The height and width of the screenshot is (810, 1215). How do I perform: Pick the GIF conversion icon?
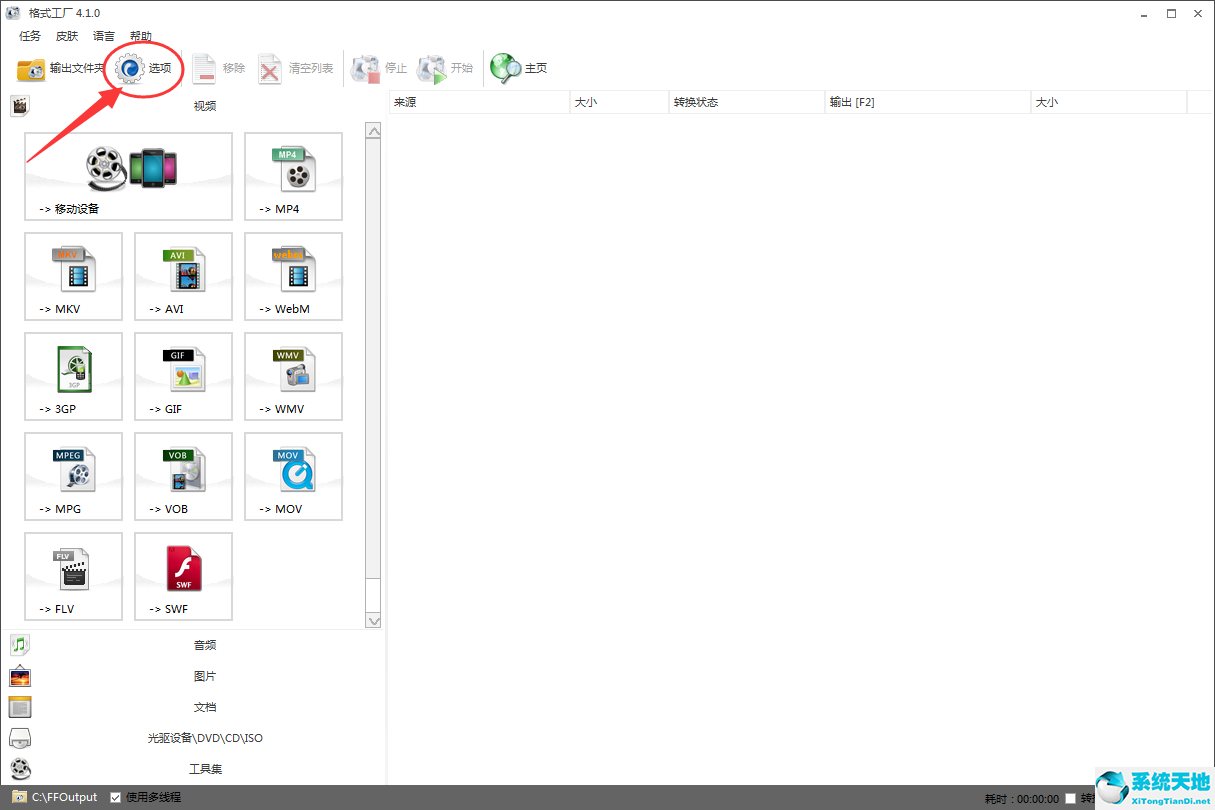183,370
